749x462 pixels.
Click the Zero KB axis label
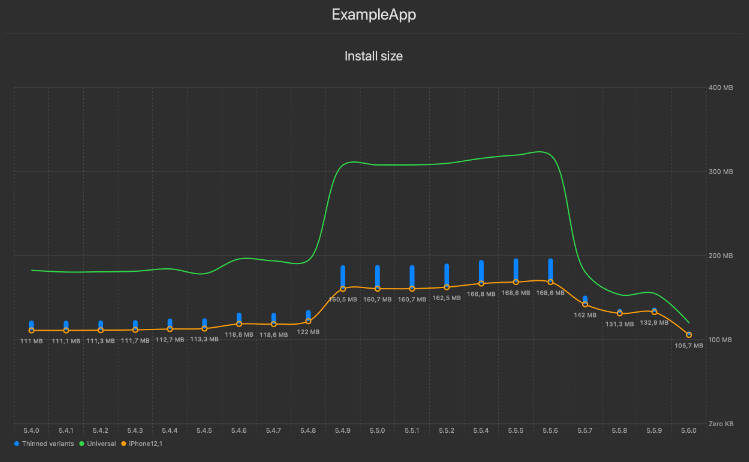tap(720, 423)
